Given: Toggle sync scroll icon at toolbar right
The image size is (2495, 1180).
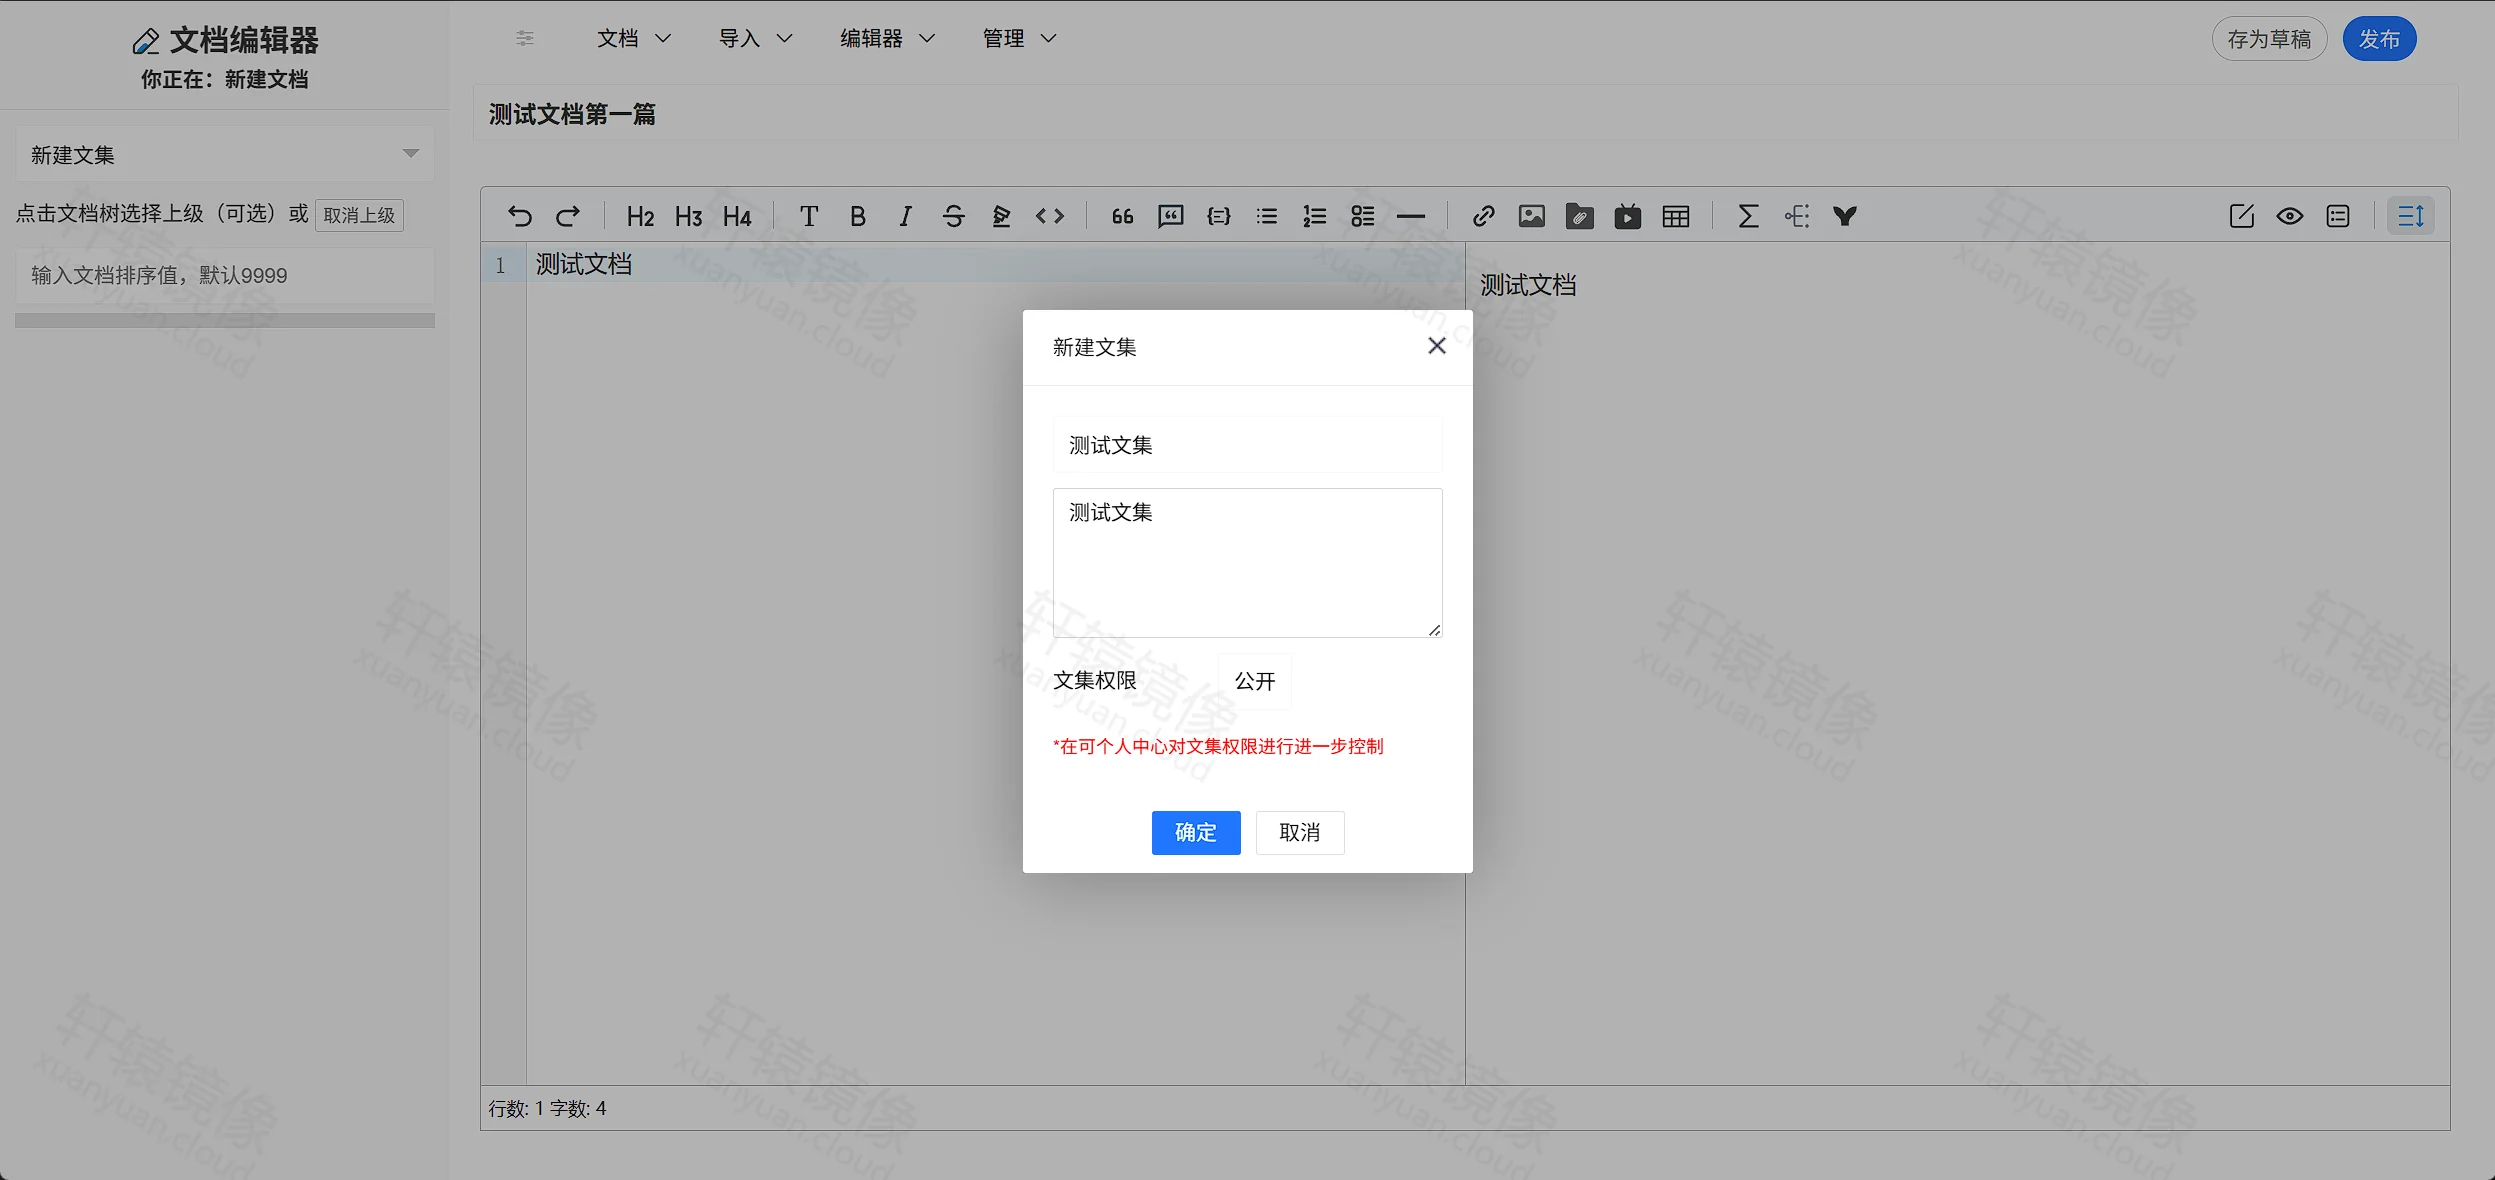Looking at the screenshot, I should (x=2411, y=216).
